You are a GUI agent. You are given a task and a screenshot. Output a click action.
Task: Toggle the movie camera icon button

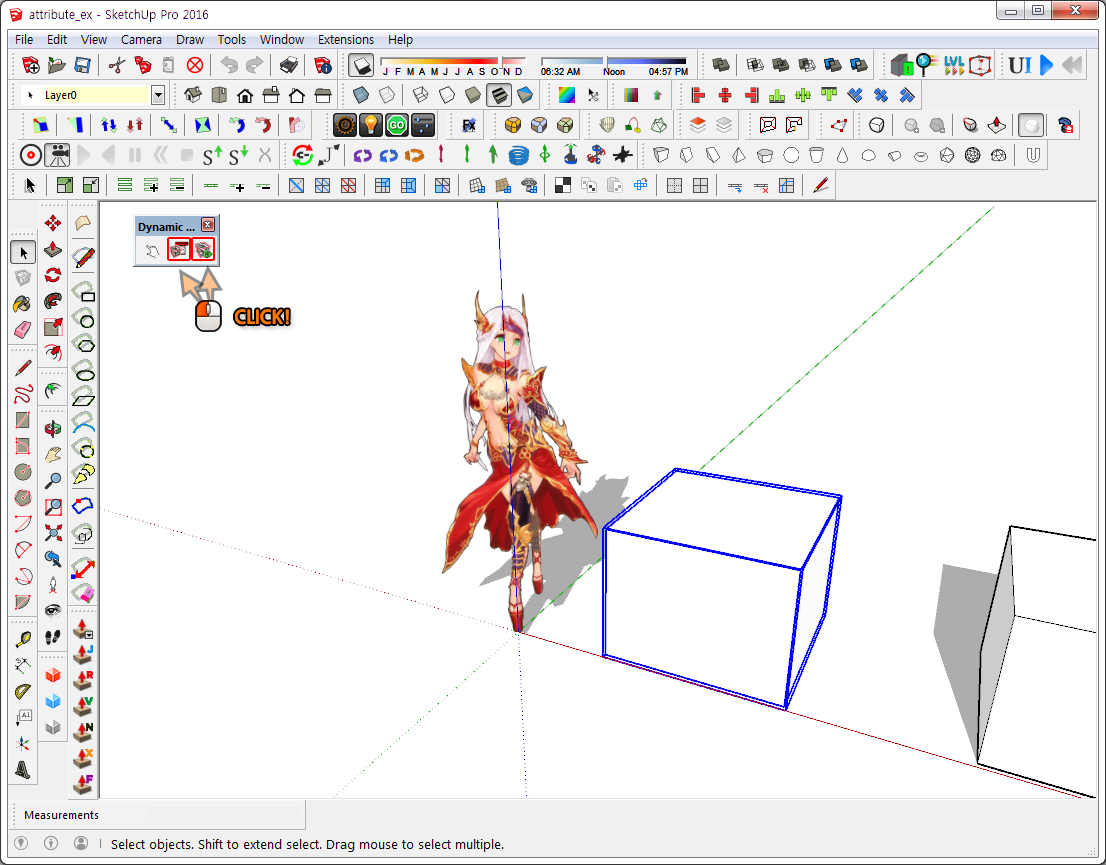tap(57, 155)
